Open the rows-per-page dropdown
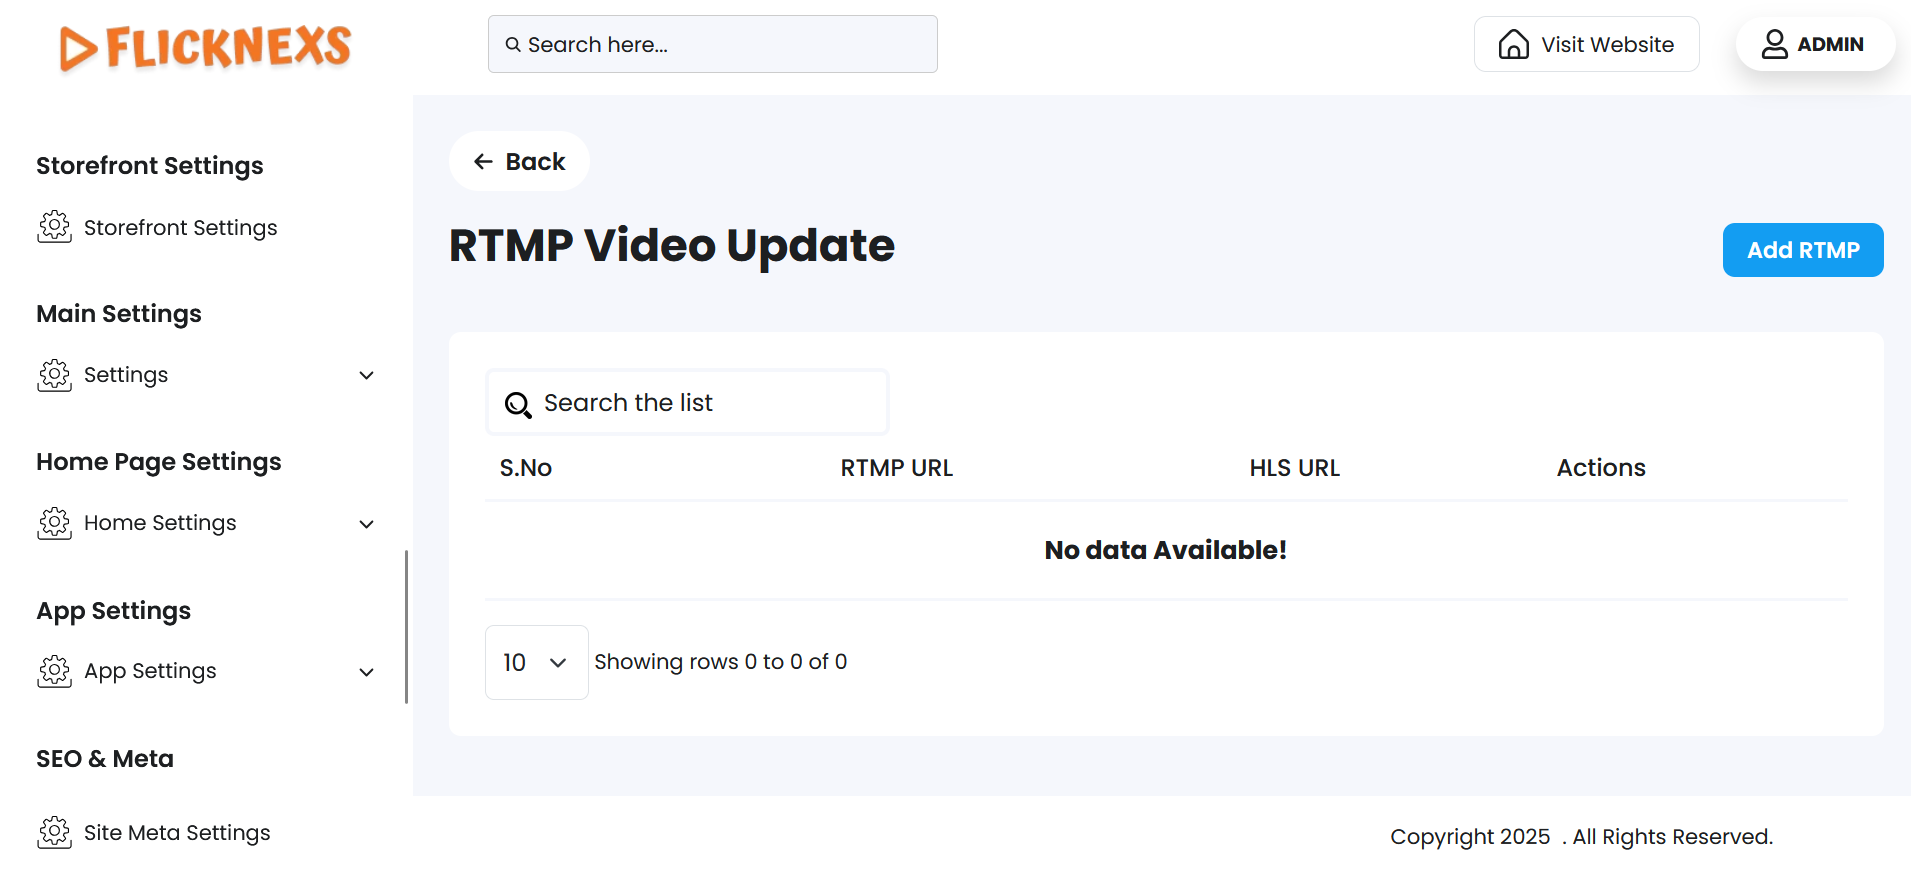Screen dimensions: 1911x871 pos(536,662)
